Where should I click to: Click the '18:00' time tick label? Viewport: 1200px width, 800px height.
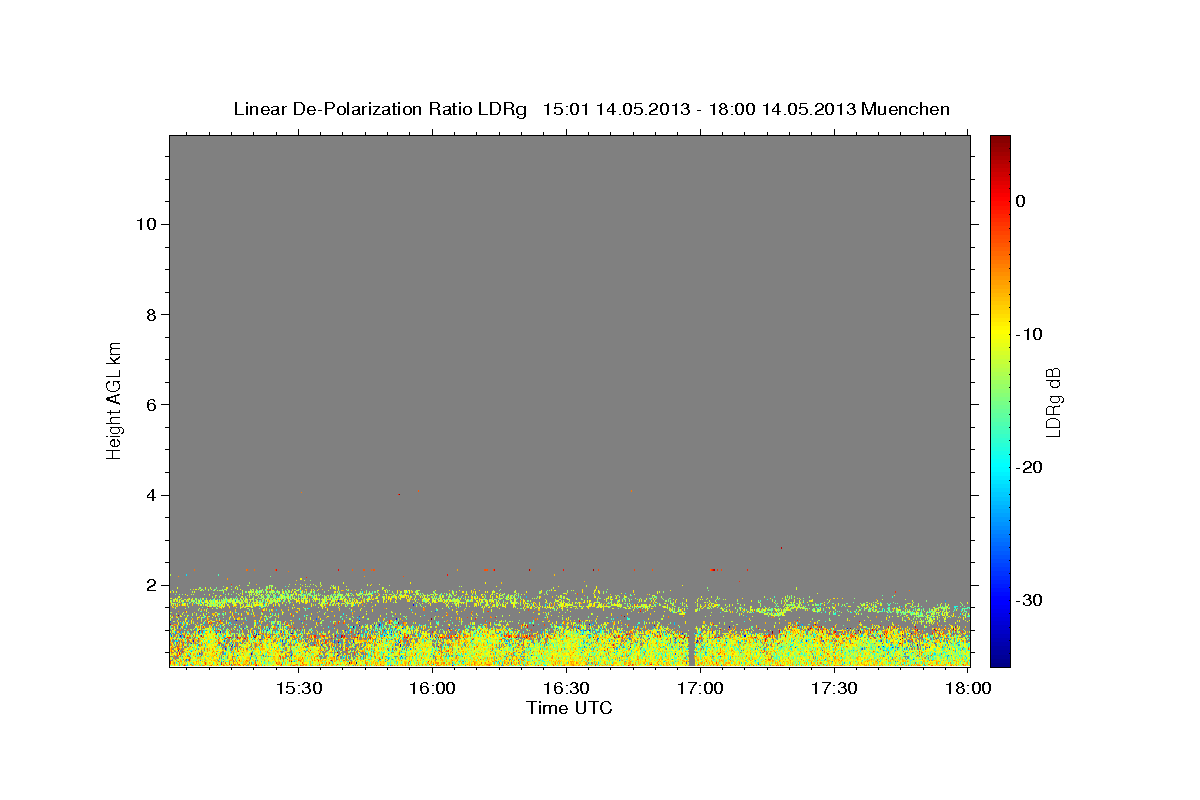tap(968, 688)
